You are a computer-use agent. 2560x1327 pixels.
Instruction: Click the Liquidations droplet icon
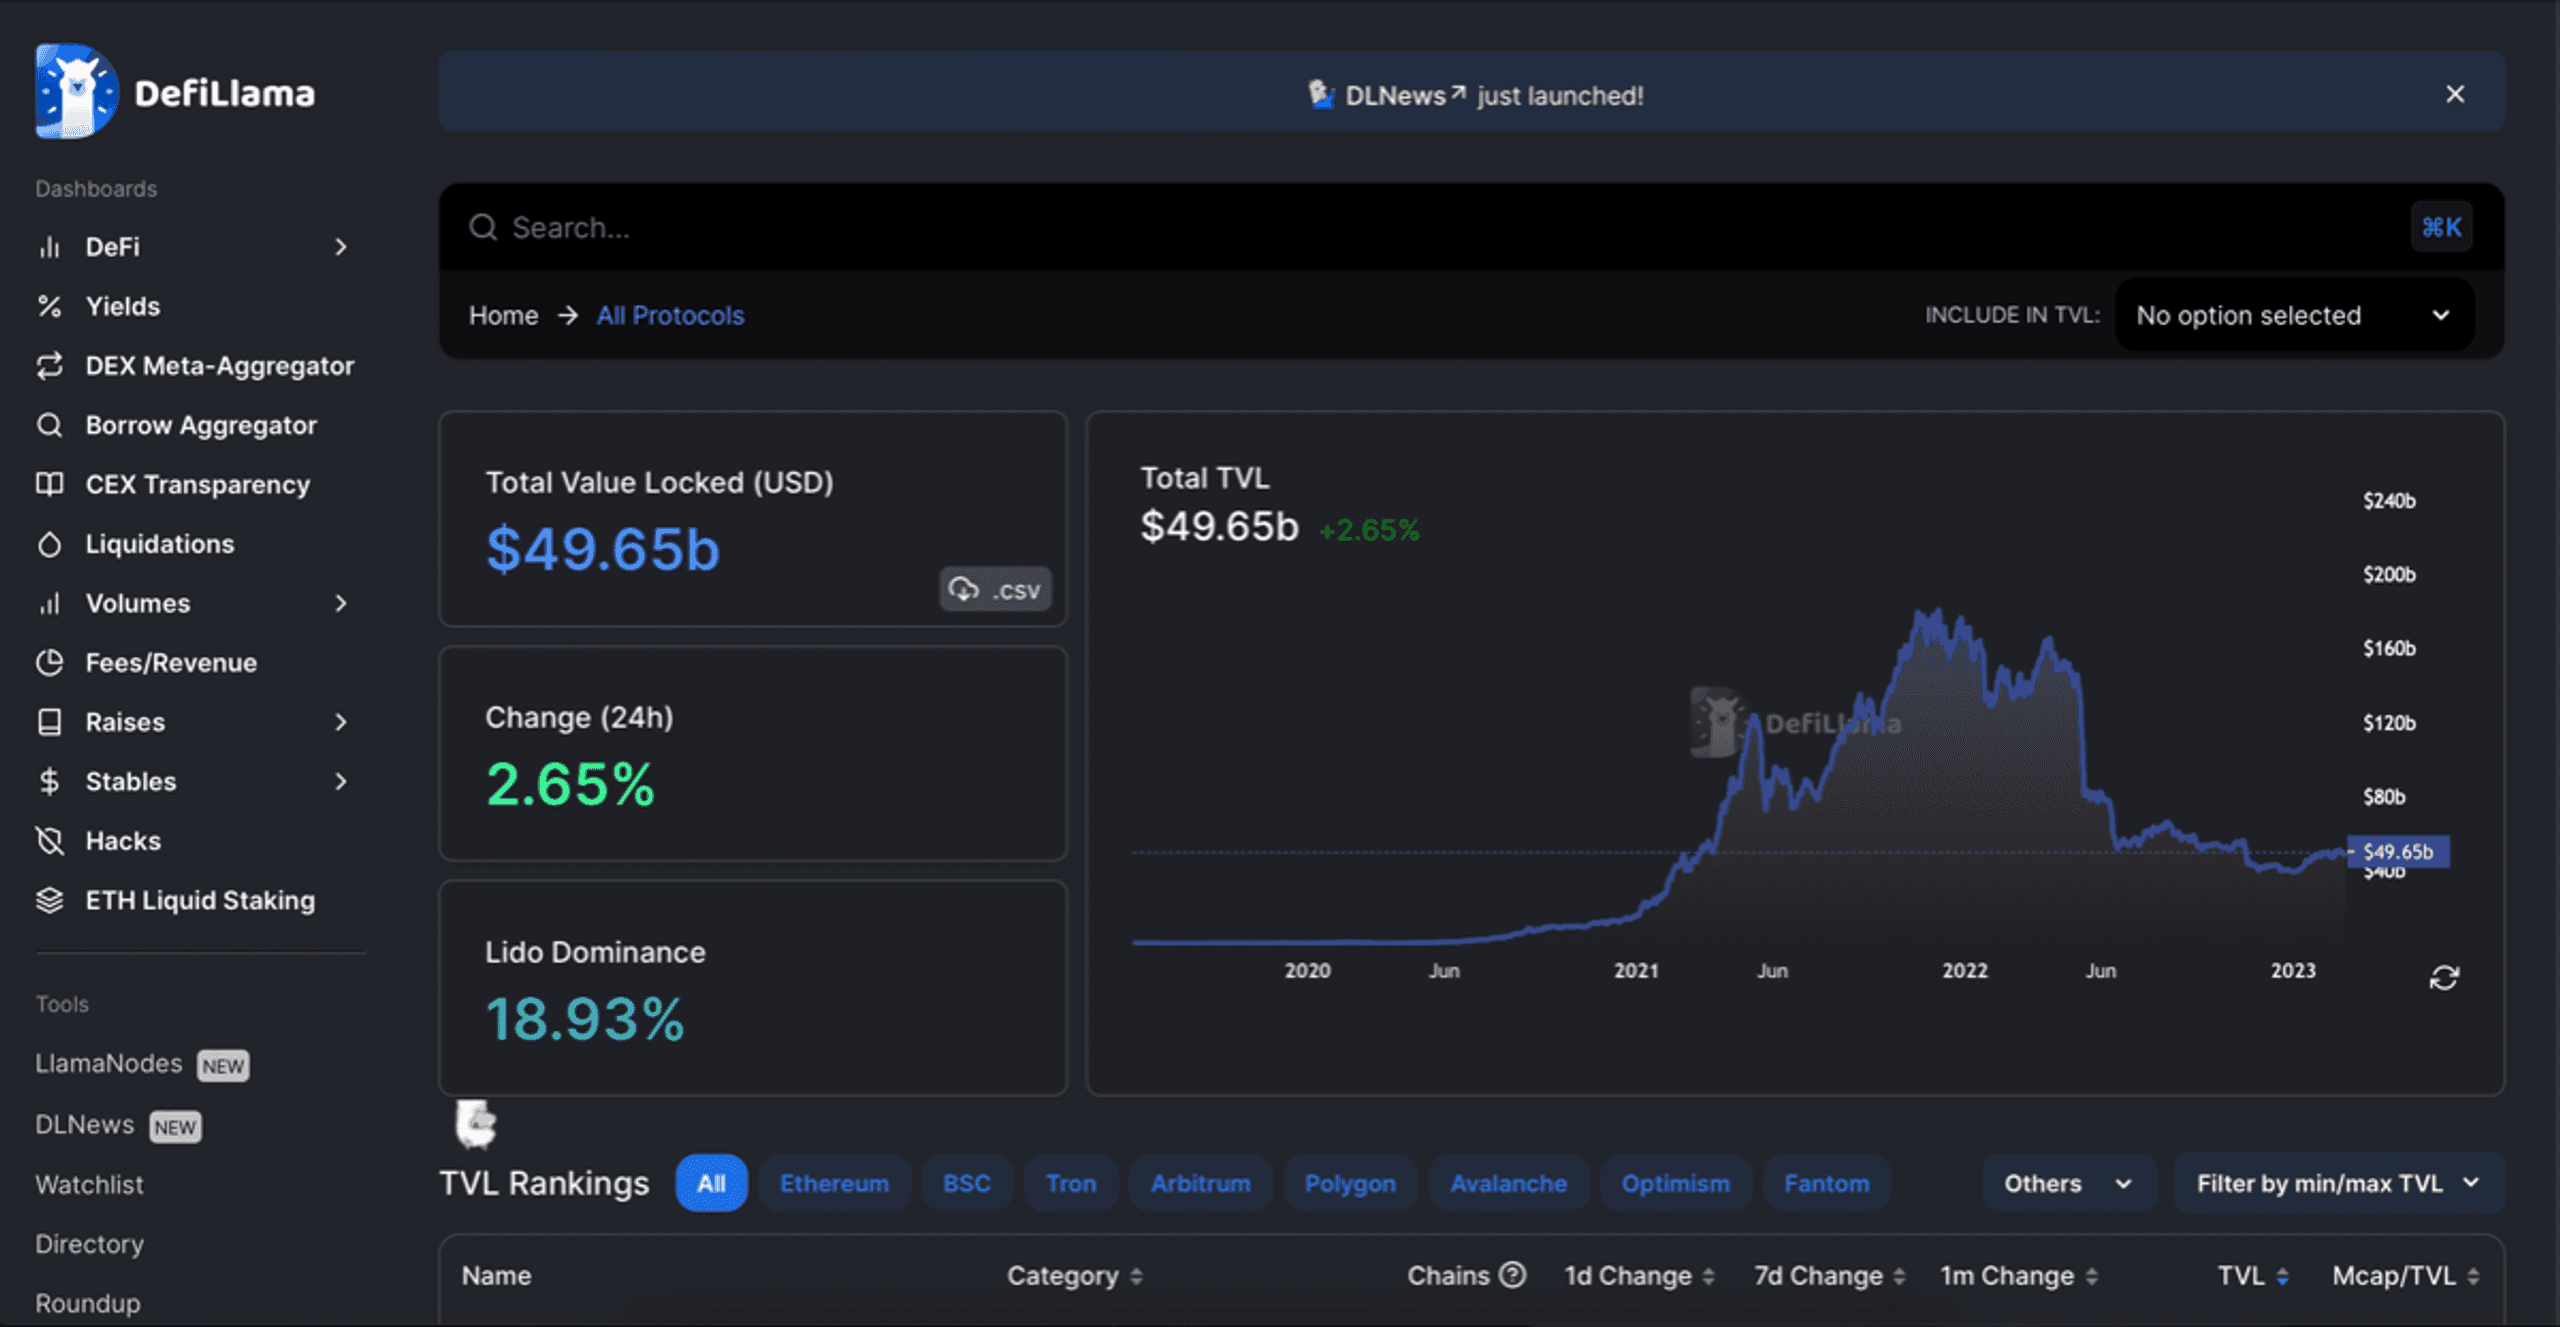(49, 544)
